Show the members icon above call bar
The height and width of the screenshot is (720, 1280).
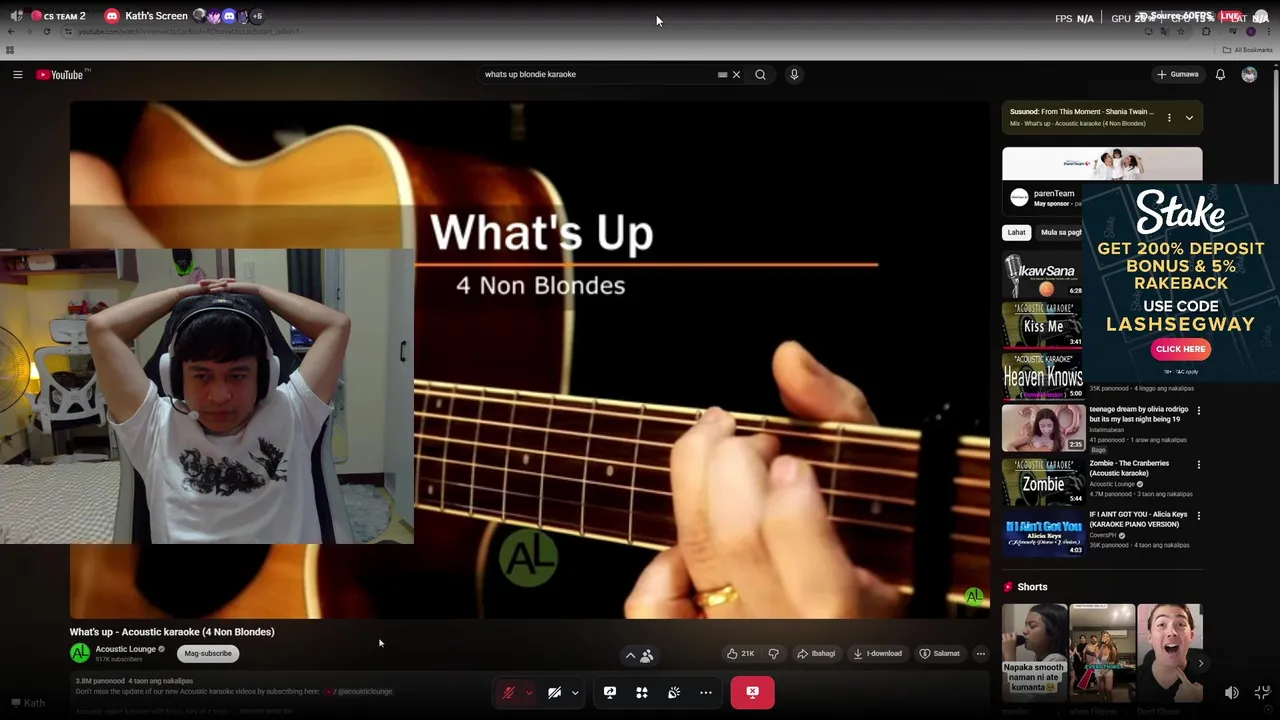point(647,656)
